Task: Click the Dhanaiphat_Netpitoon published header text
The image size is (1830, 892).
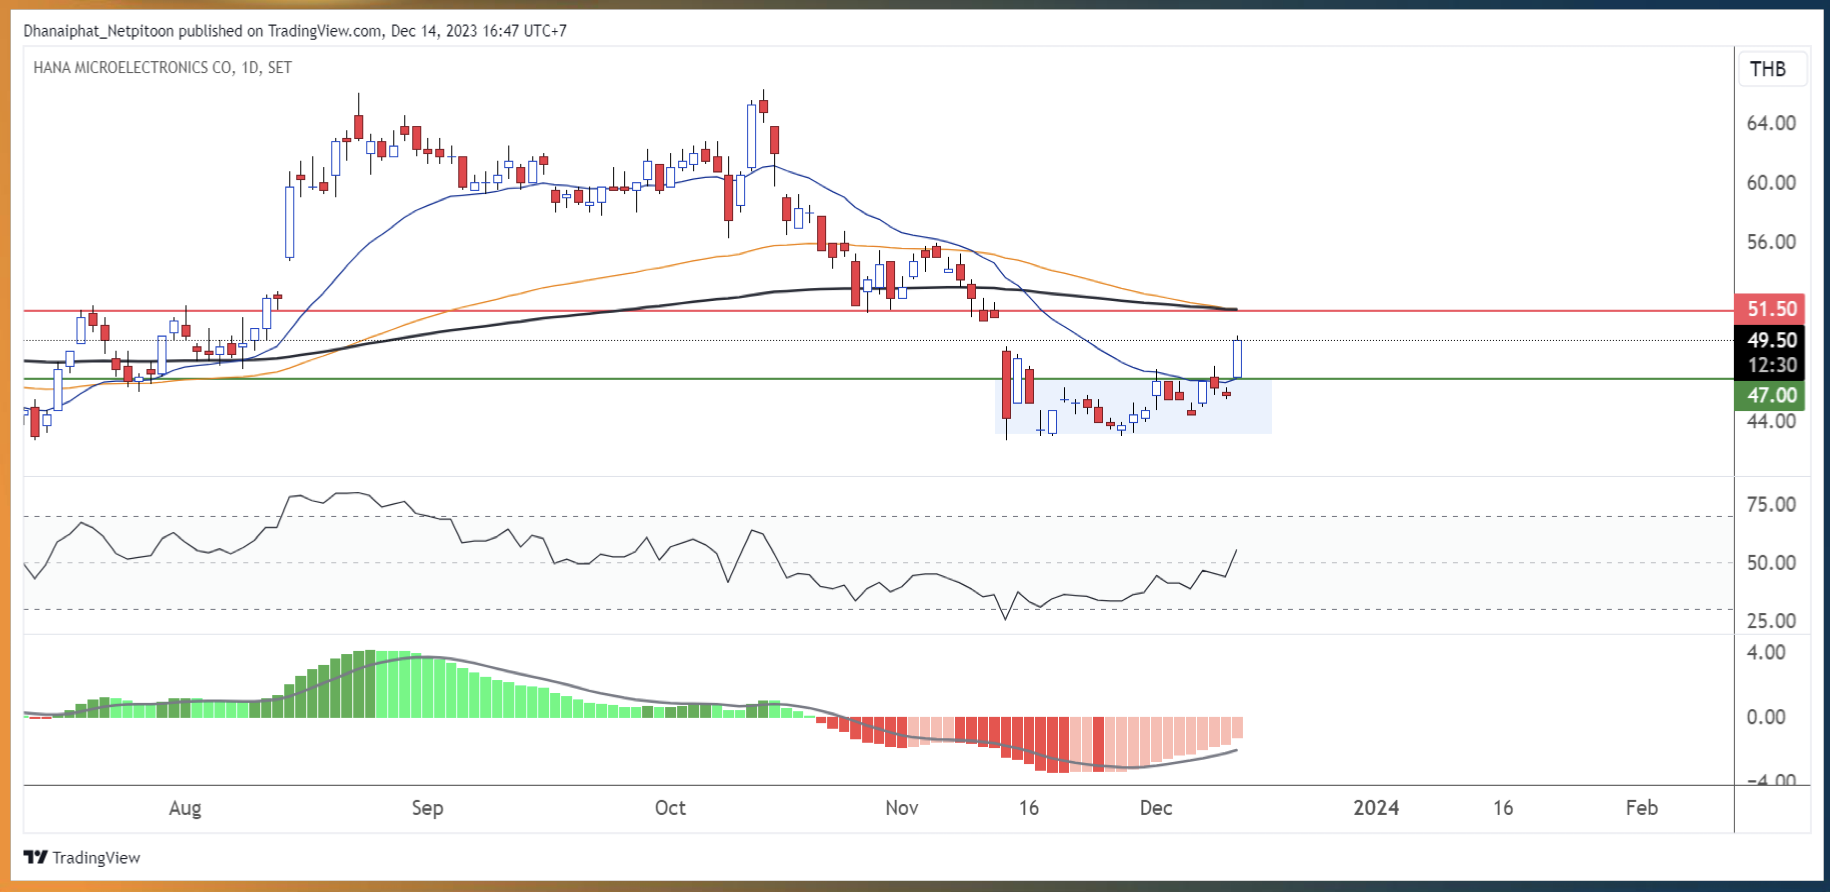Action: [295, 31]
